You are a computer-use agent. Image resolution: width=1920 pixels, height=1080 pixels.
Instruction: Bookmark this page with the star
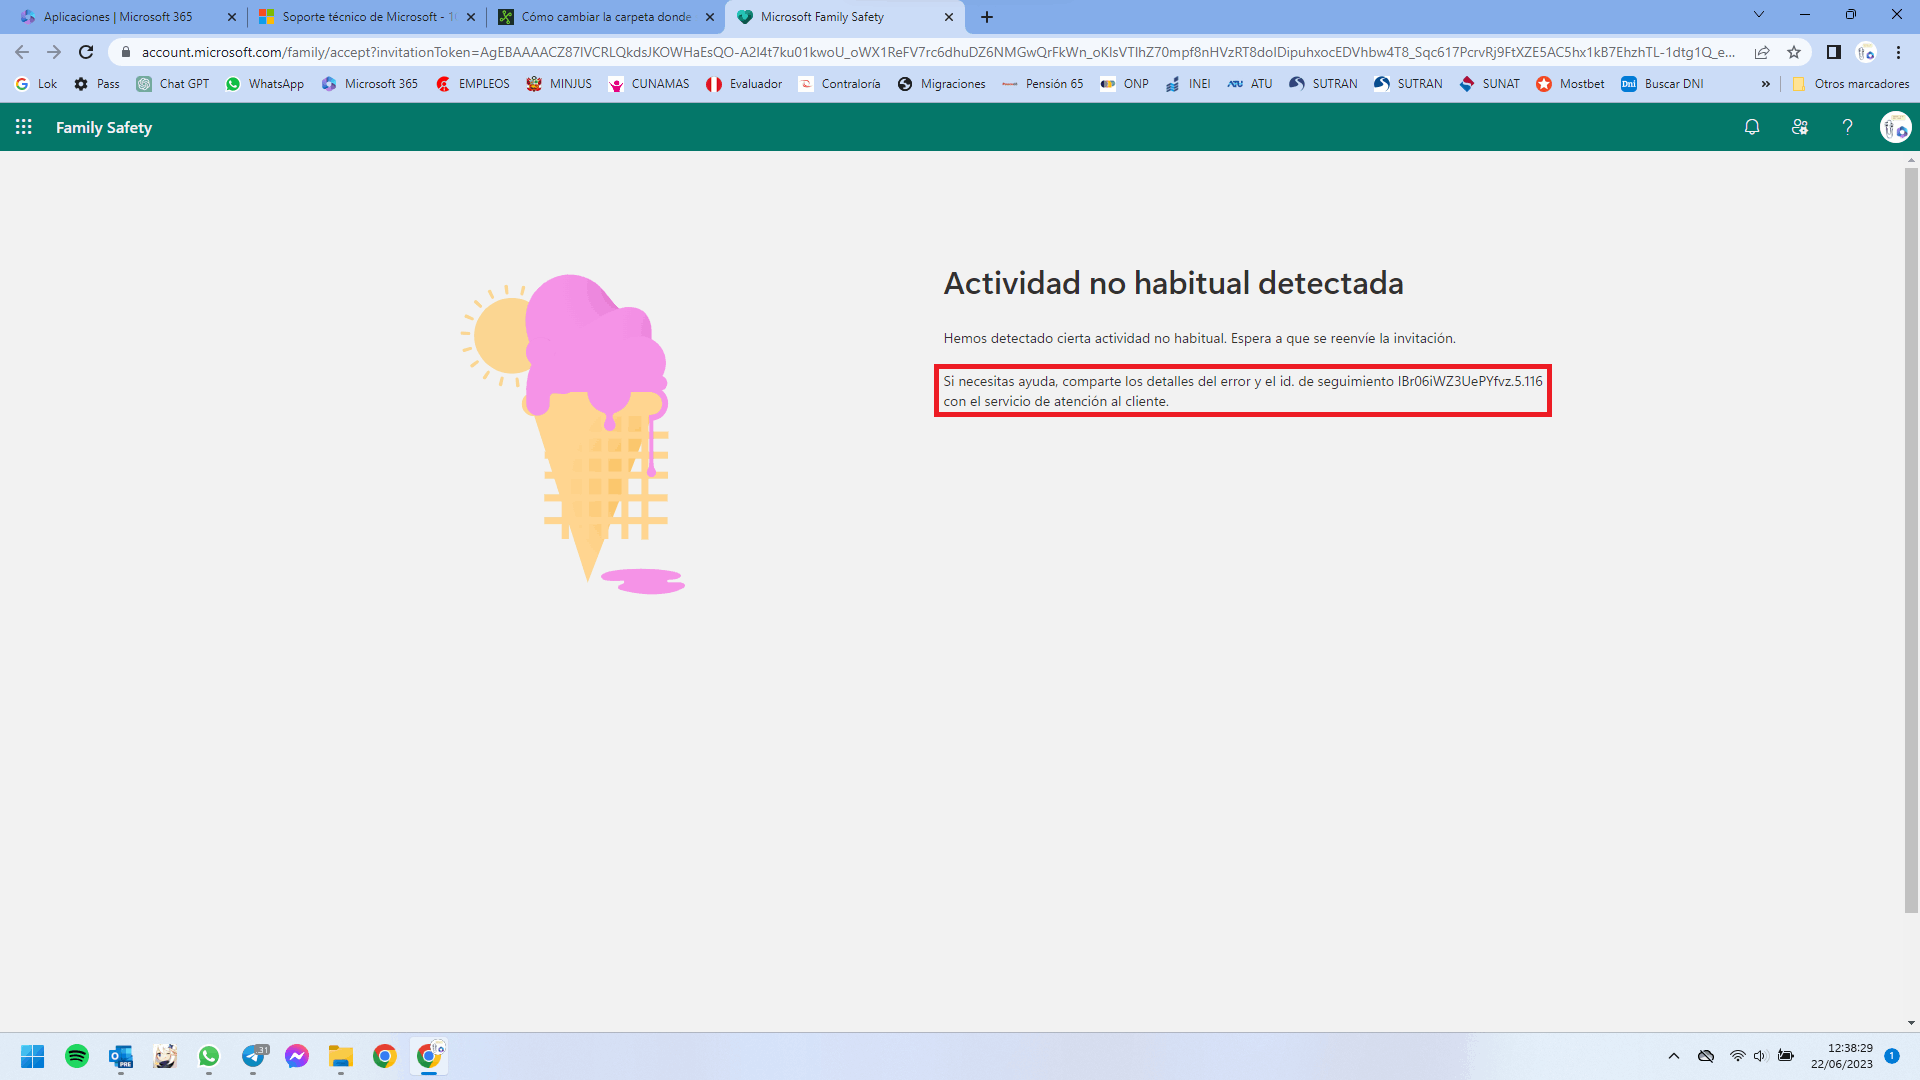1794,52
